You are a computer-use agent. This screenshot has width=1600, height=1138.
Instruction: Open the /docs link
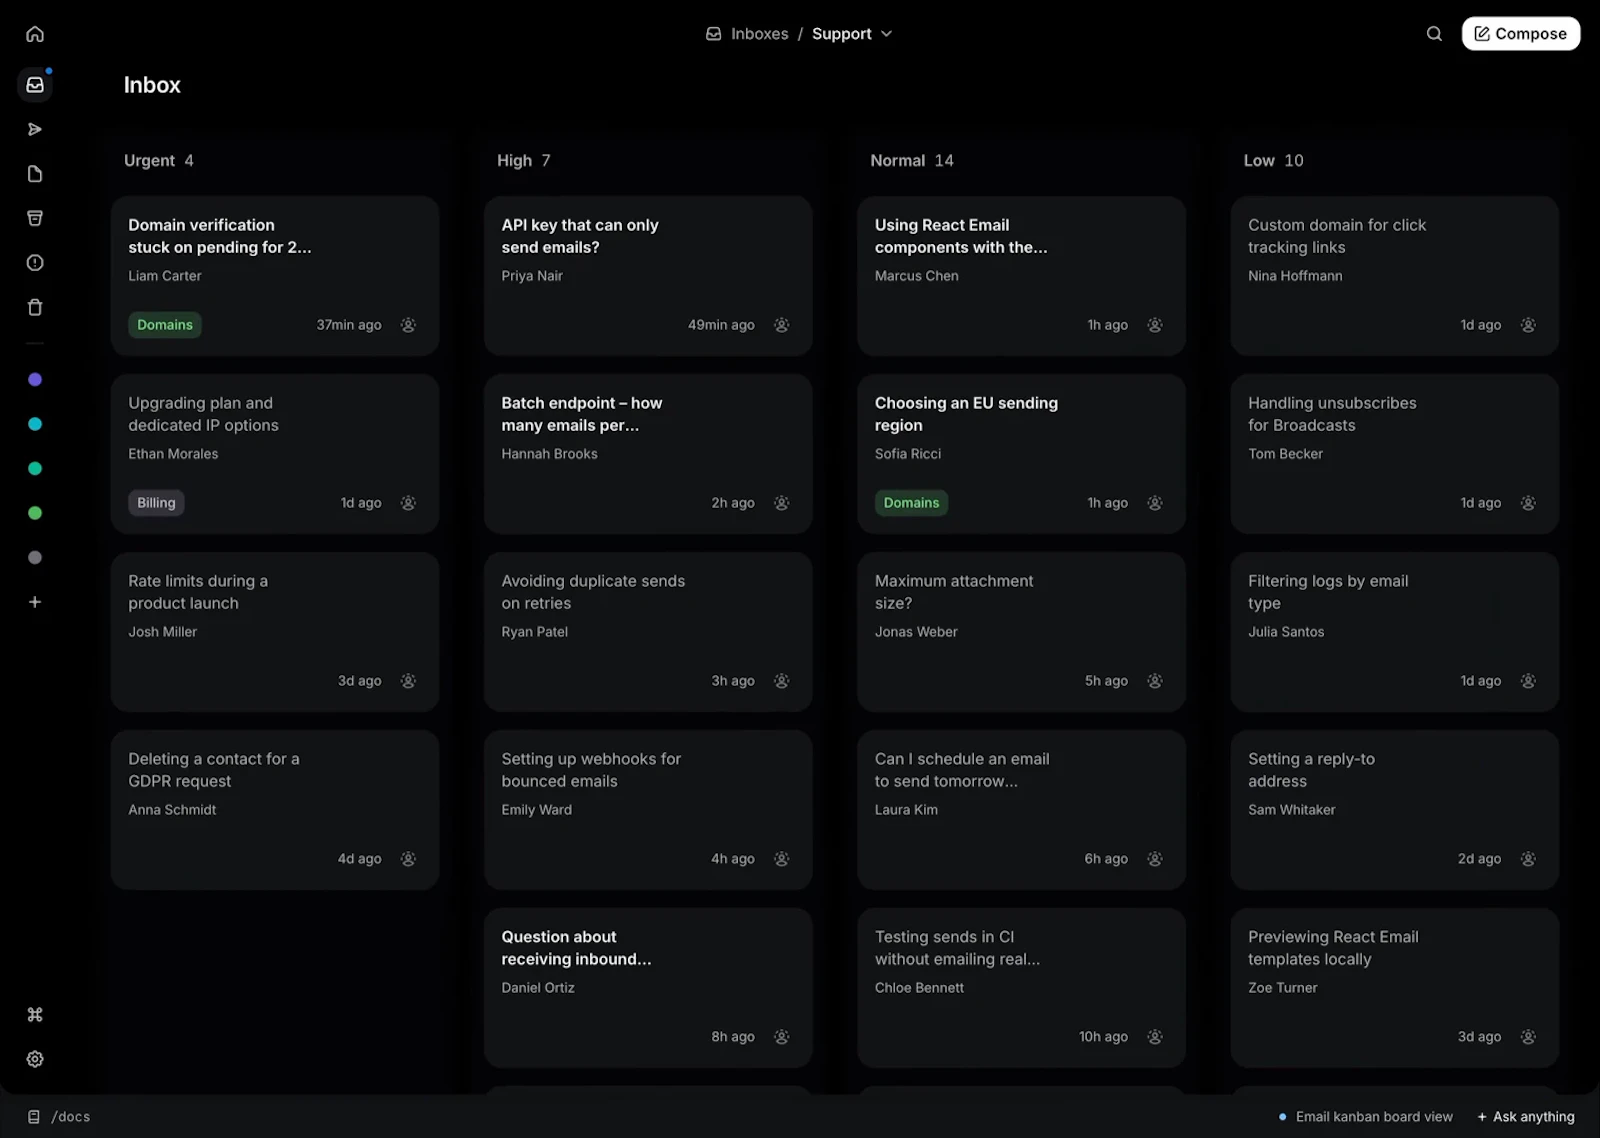pos(59,1117)
